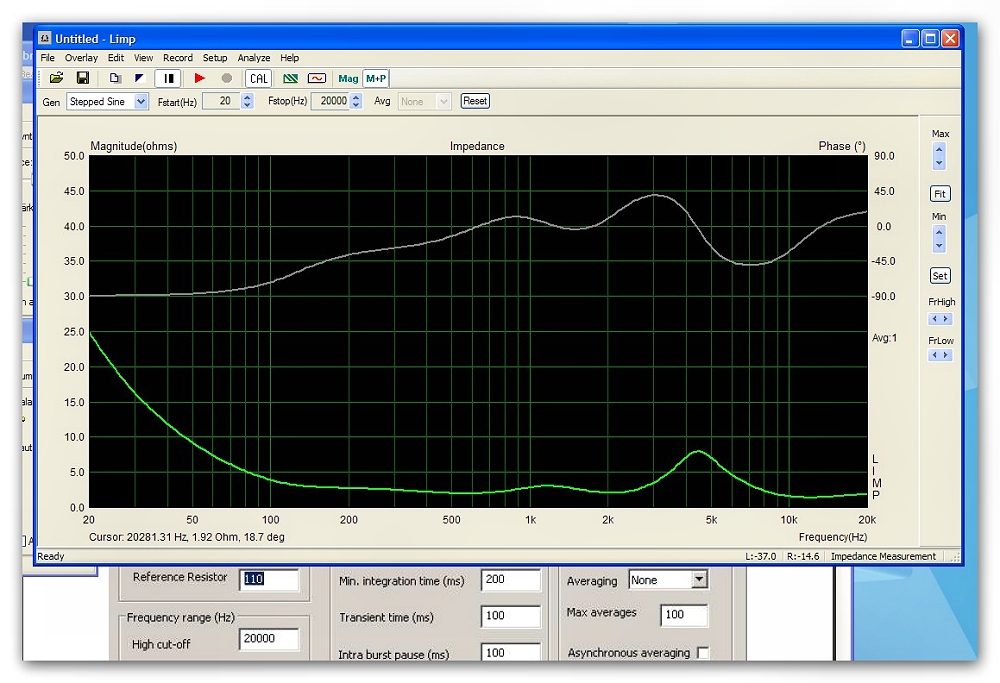This screenshot has width=1000, height=683.
Task: Start measurement with red play icon
Action: tap(200, 78)
